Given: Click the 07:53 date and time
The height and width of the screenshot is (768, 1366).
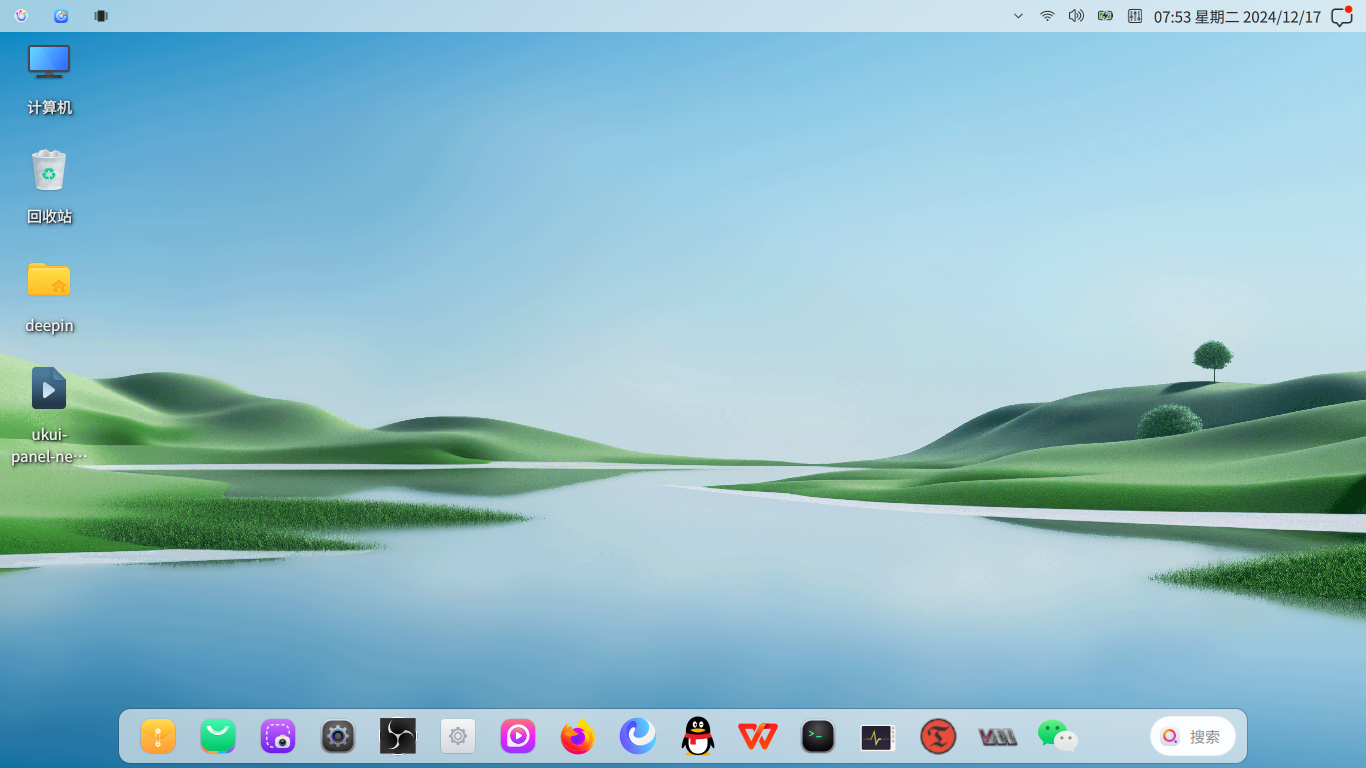Looking at the screenshot, I should point(1237,17).
